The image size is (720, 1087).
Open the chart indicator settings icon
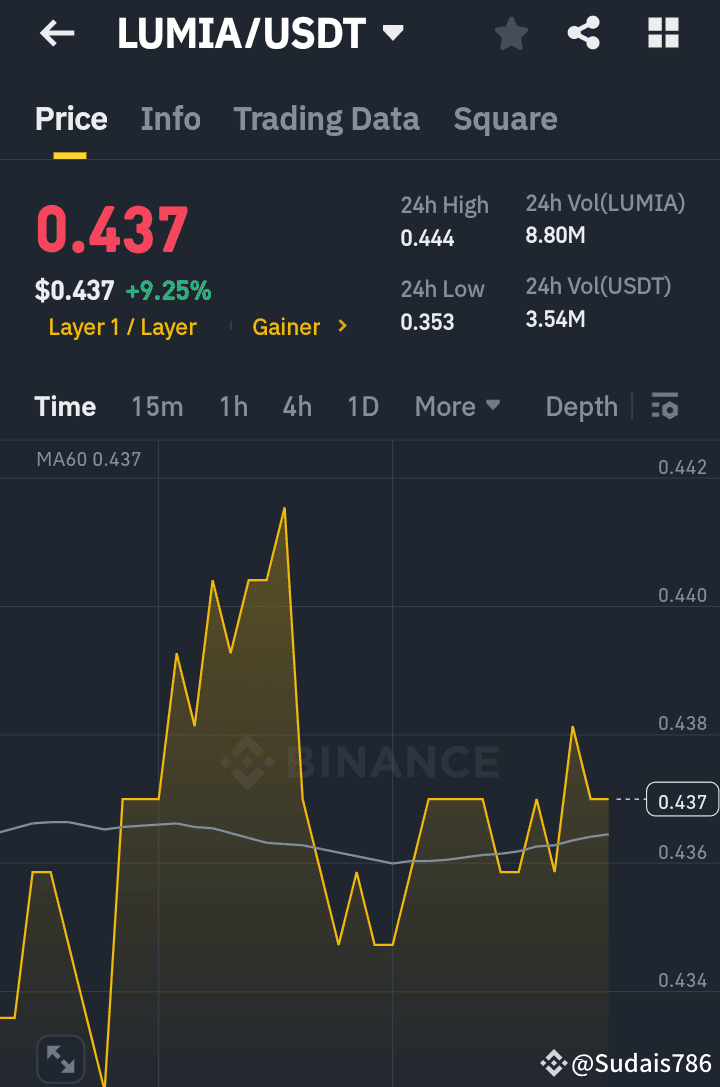coord(664,406)
